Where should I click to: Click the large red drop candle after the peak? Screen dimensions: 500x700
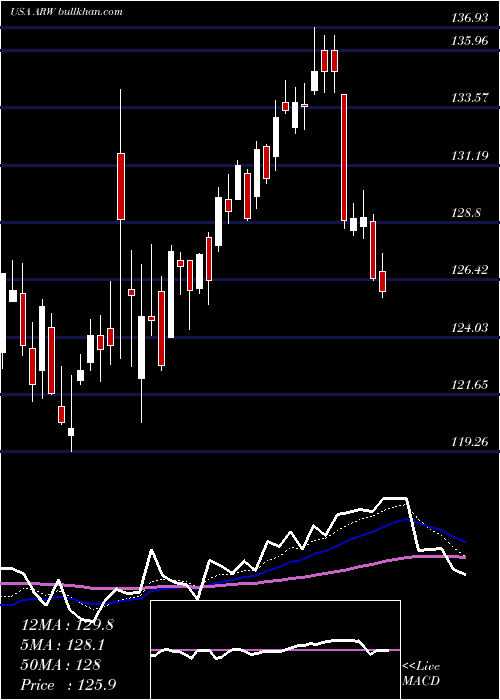click(x=344, y=158)
